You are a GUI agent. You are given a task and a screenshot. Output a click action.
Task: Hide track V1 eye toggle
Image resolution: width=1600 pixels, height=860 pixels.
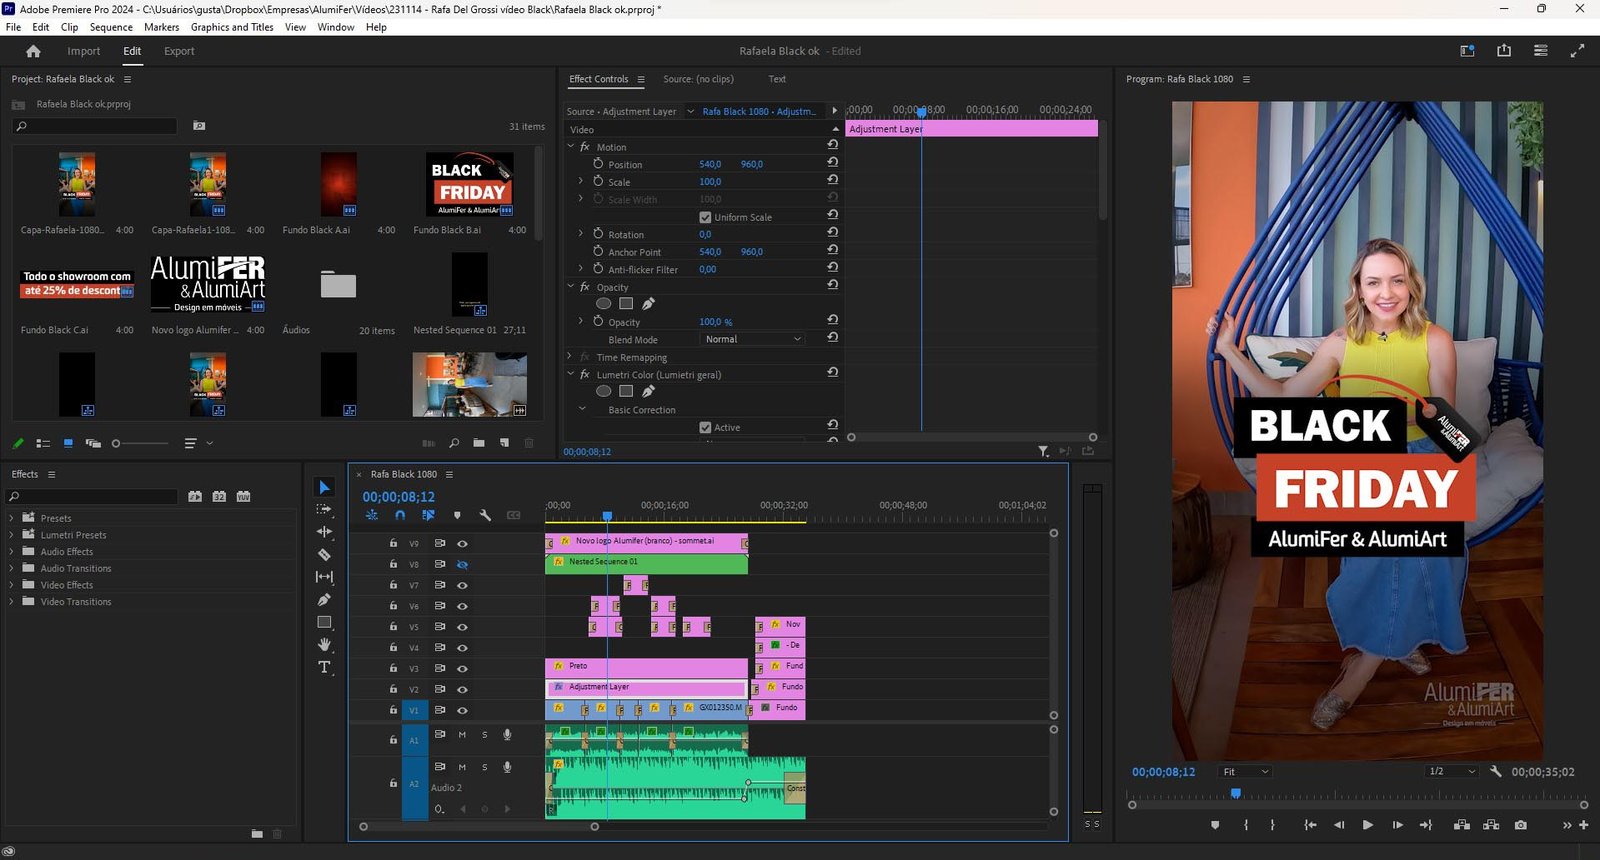(x=462, y=710)
